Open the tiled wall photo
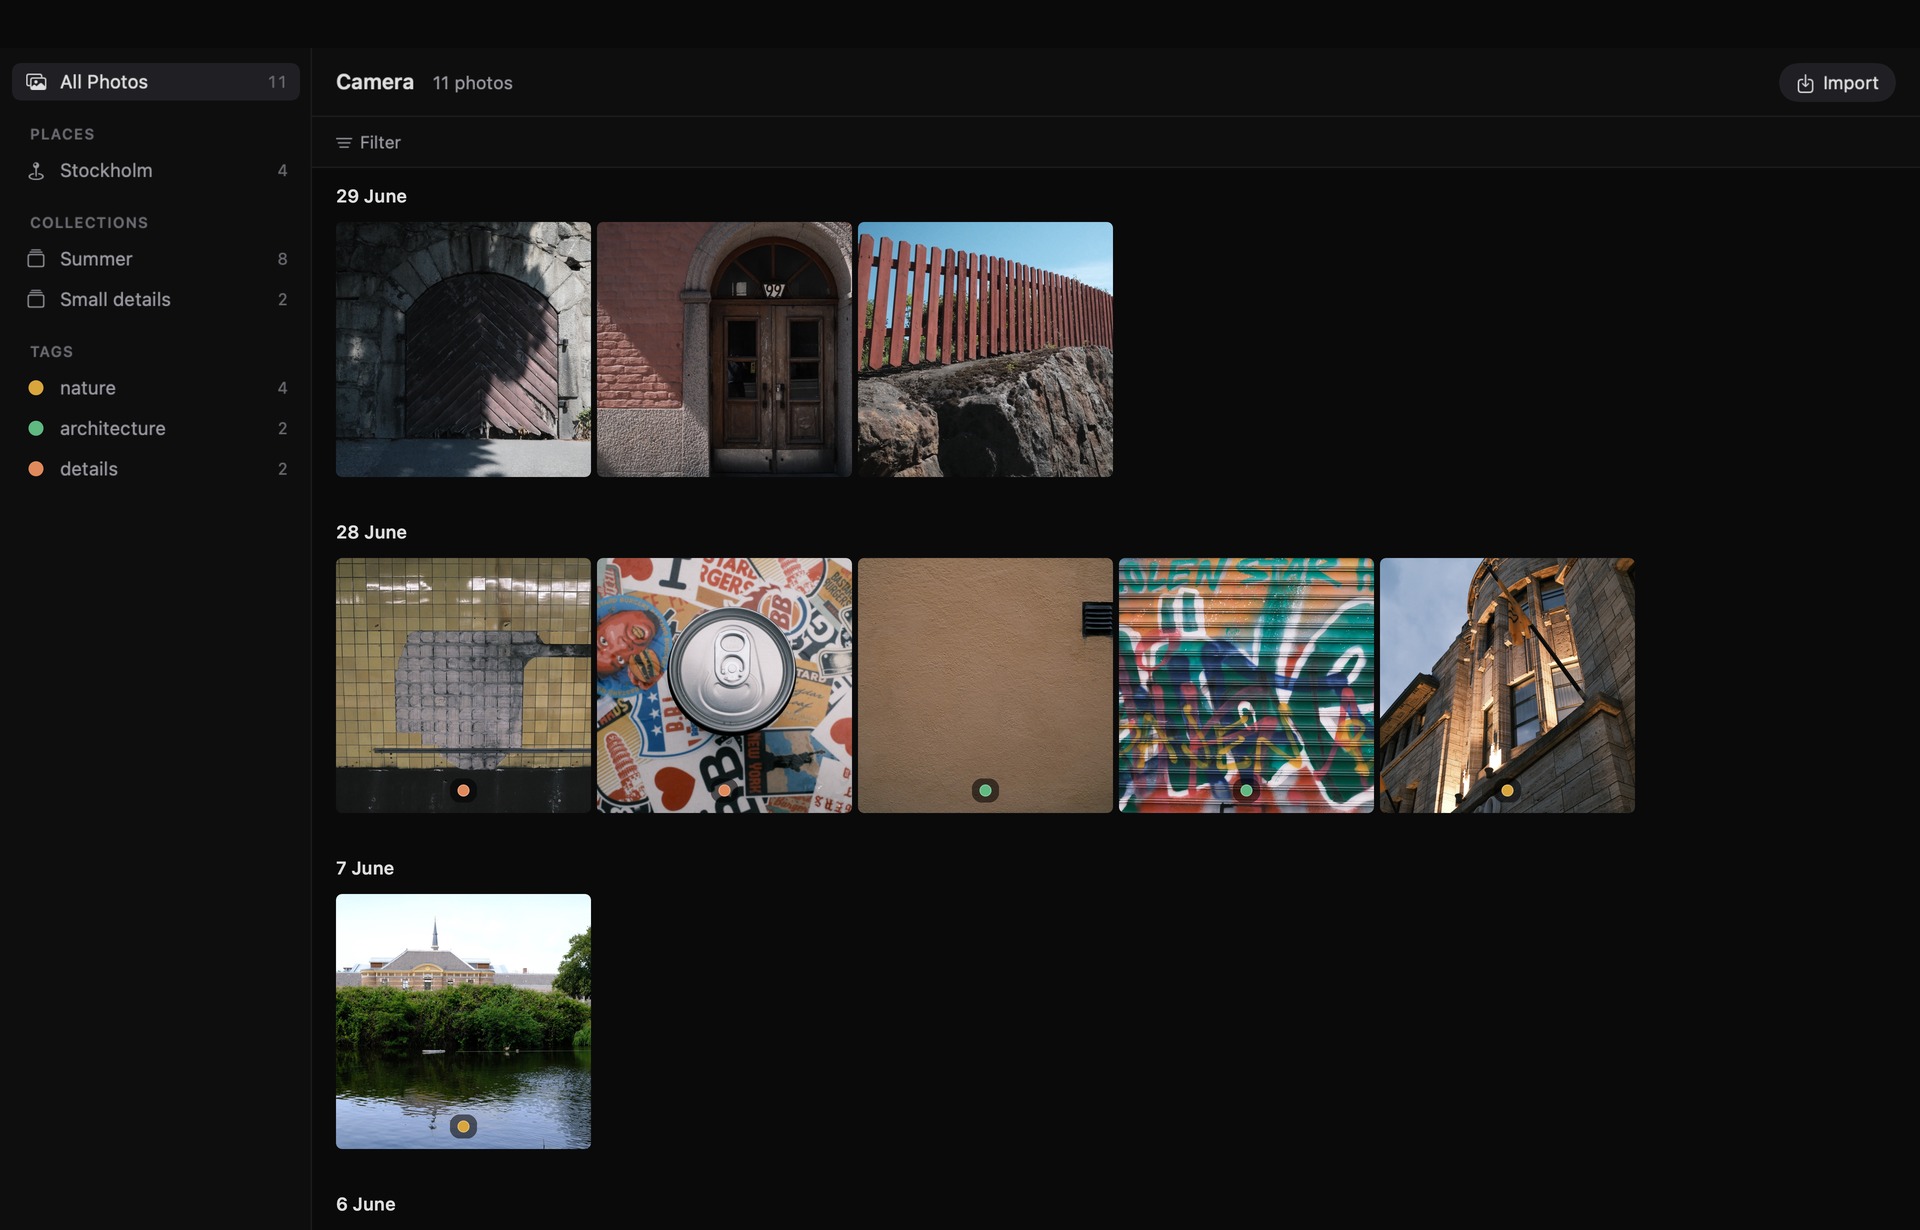This screenshot has width=1920, height=1230. pos(463,685)
